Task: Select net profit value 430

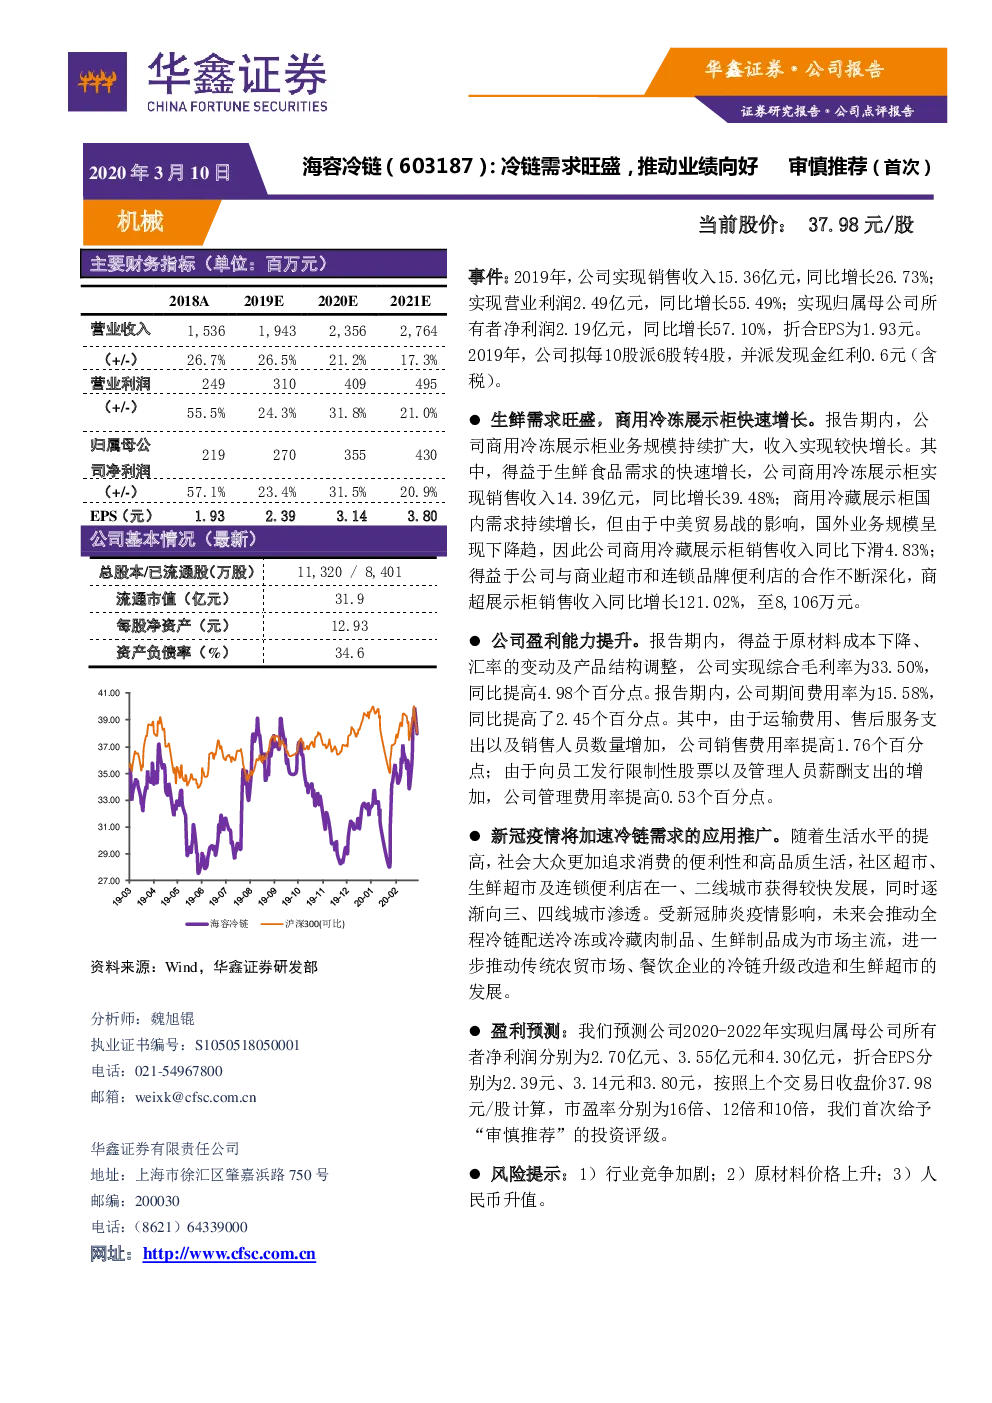Action: [426, 455]
